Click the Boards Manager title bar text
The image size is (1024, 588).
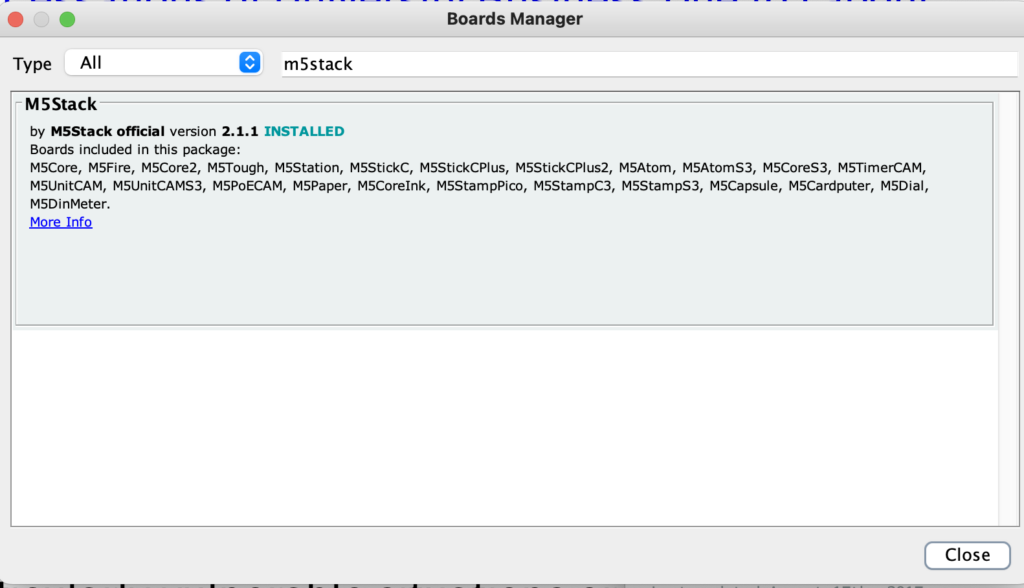point(515,19)
